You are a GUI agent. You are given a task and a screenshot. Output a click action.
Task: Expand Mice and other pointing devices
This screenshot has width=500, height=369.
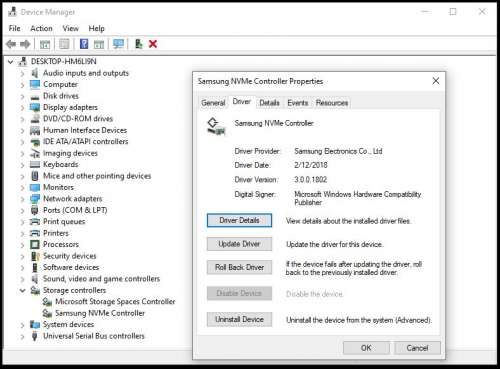click(22, 176)
